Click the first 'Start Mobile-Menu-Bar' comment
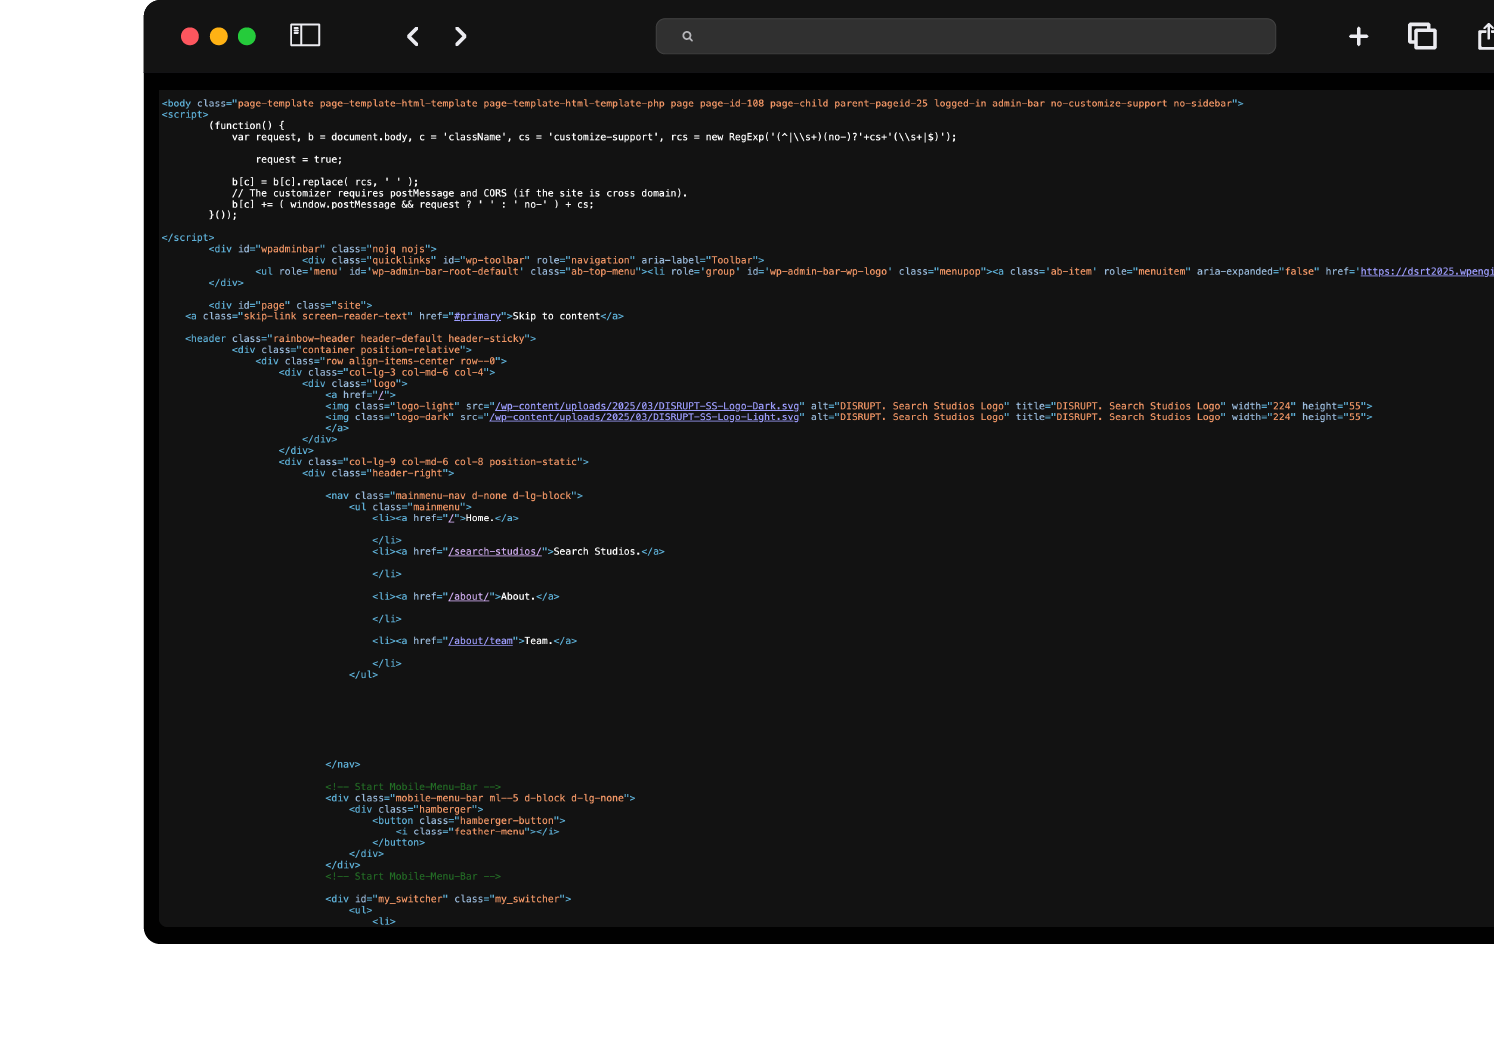 point(413,787)
